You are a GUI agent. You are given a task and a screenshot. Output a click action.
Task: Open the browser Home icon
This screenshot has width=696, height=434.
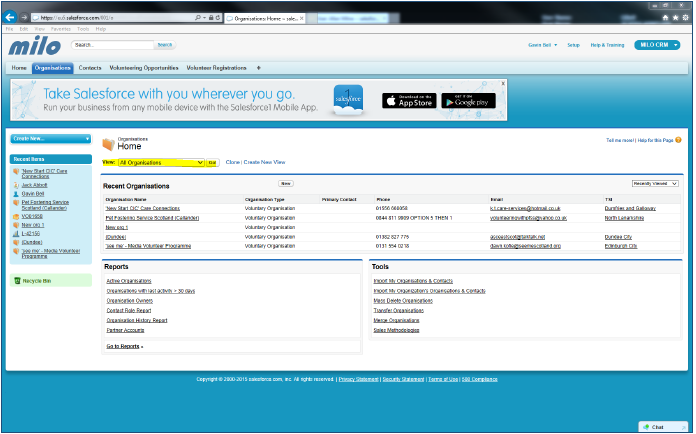[665, 18]
